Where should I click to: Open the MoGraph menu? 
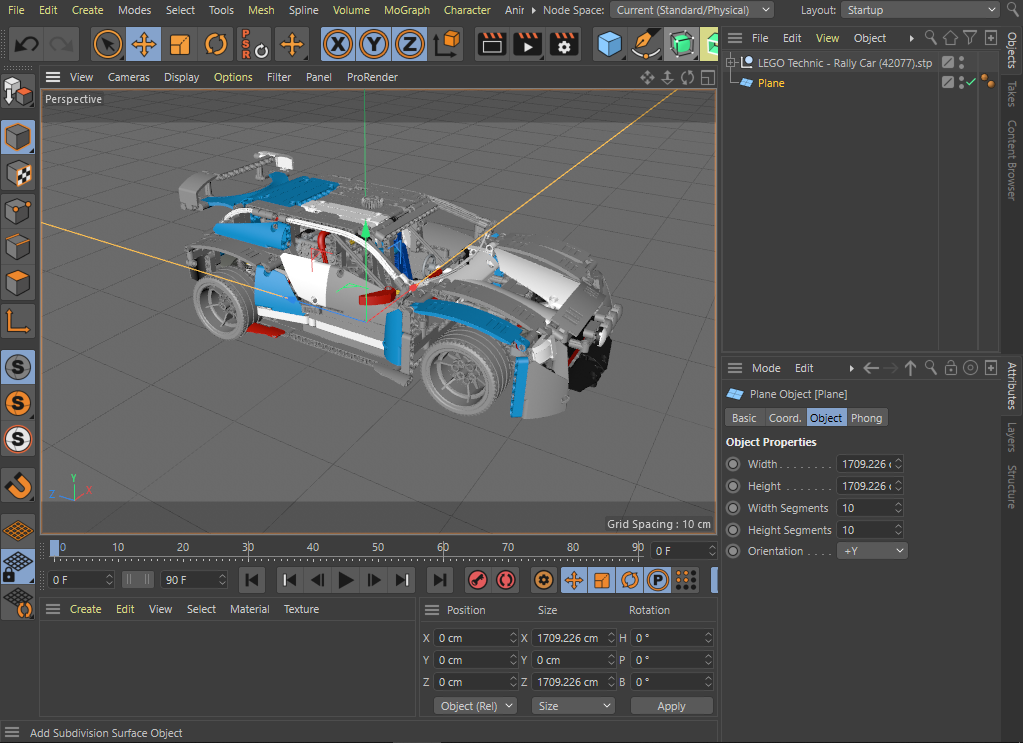coord(407,10)
